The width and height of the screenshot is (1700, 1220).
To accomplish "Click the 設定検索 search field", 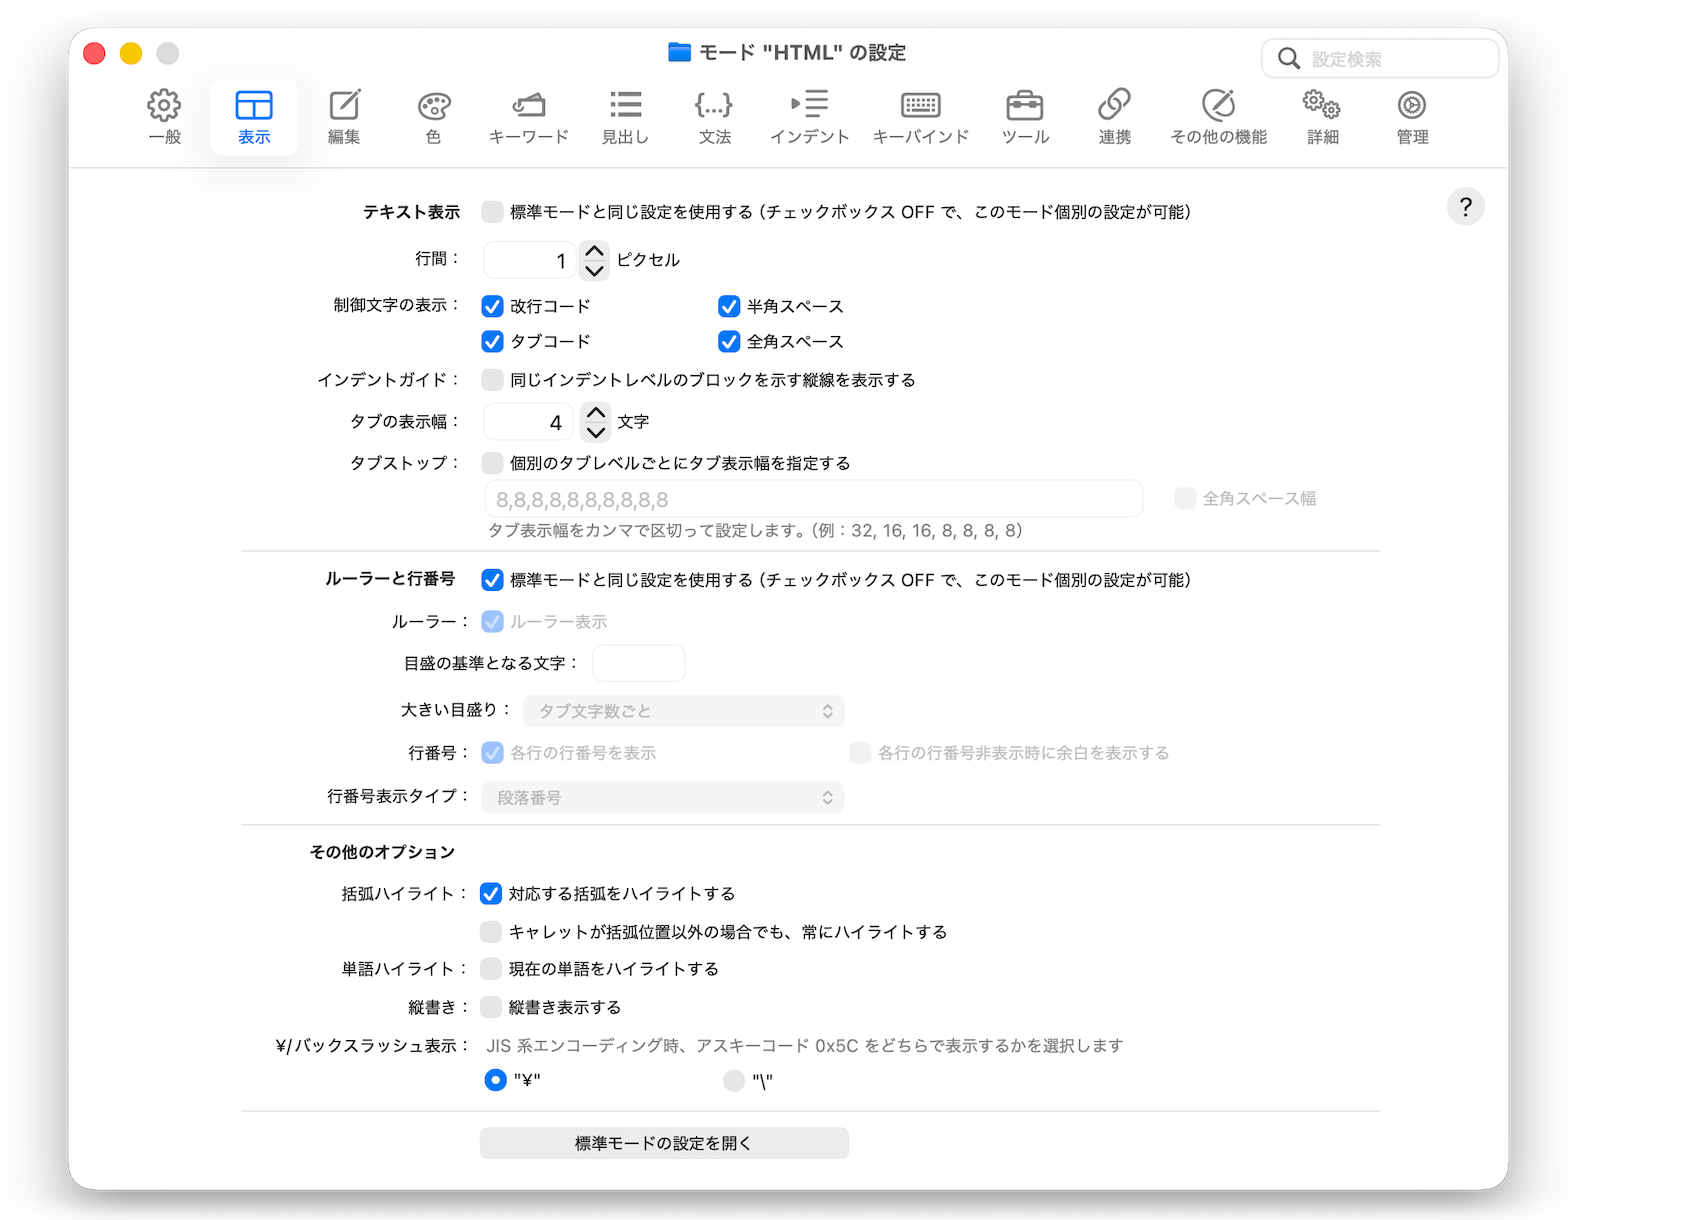I will point(1390,59).
